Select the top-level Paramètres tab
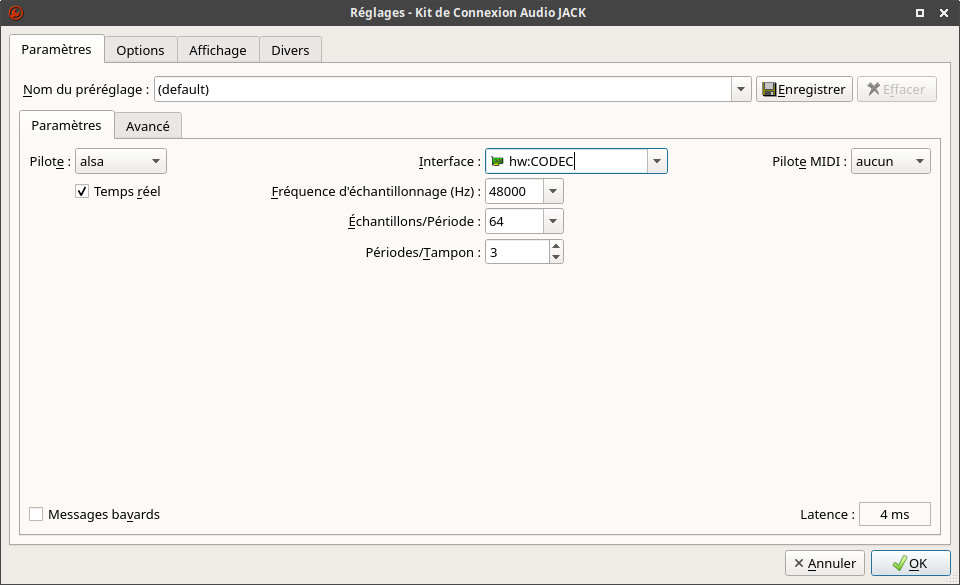The image size is (960, 585). (56, 49)
